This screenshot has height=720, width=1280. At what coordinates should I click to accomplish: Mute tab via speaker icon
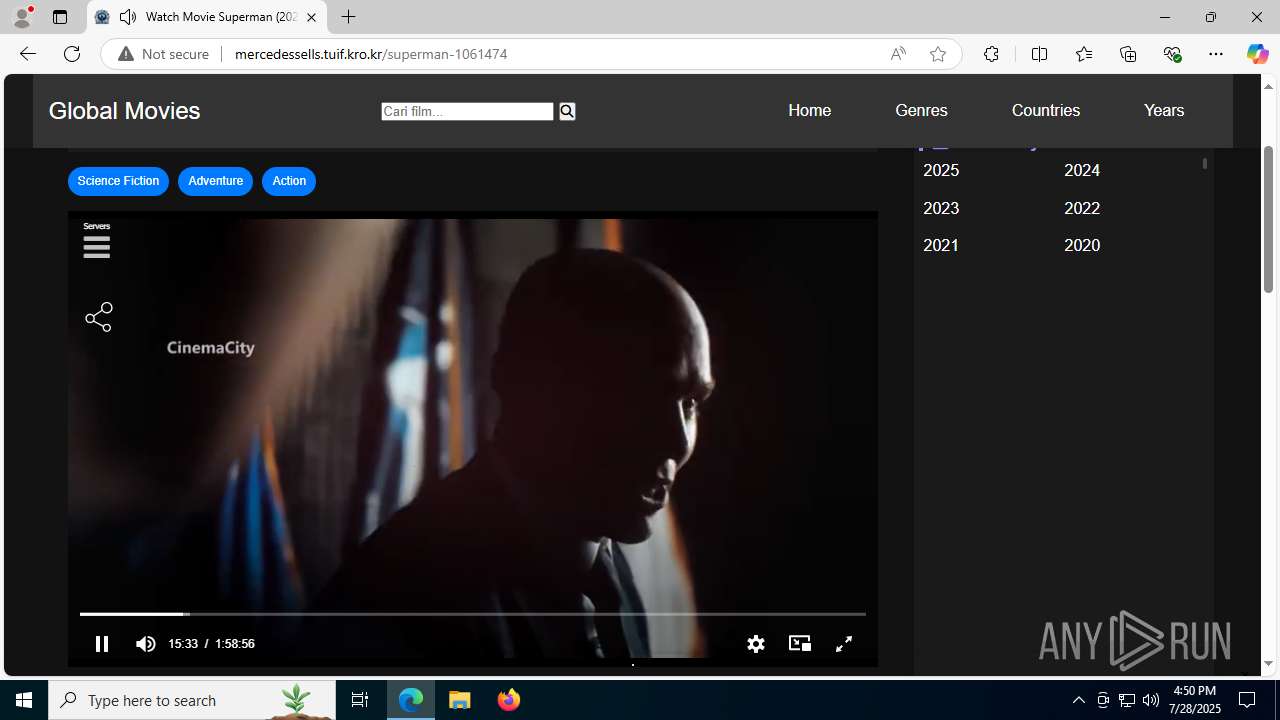coord(127,17)
